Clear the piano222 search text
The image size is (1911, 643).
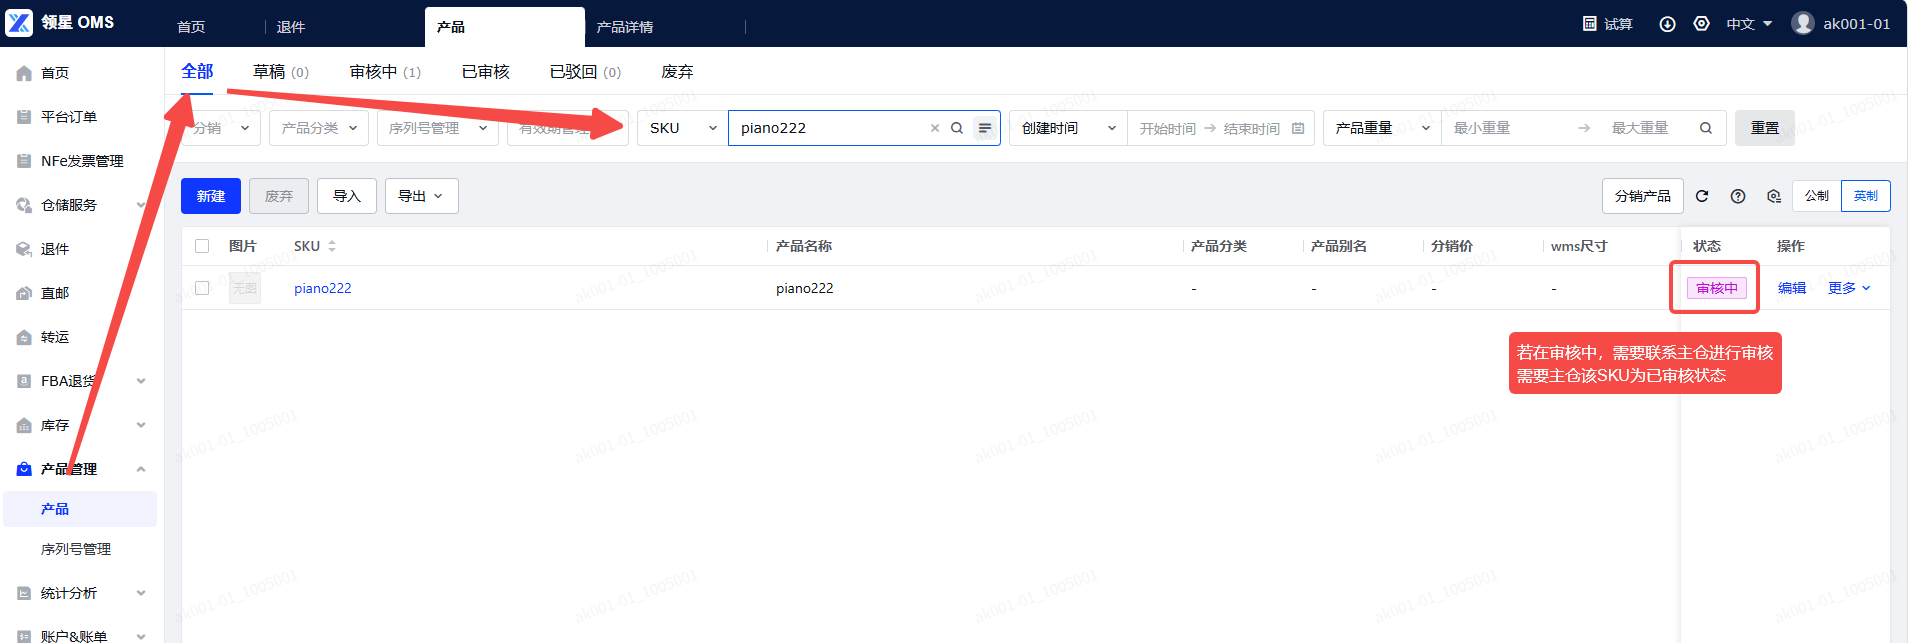coord(935,128)
